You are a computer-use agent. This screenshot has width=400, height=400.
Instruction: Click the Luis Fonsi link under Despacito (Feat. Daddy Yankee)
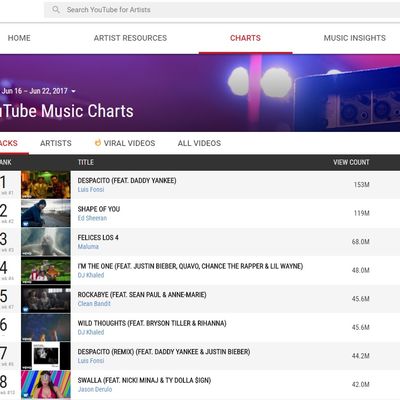[91, 189]
